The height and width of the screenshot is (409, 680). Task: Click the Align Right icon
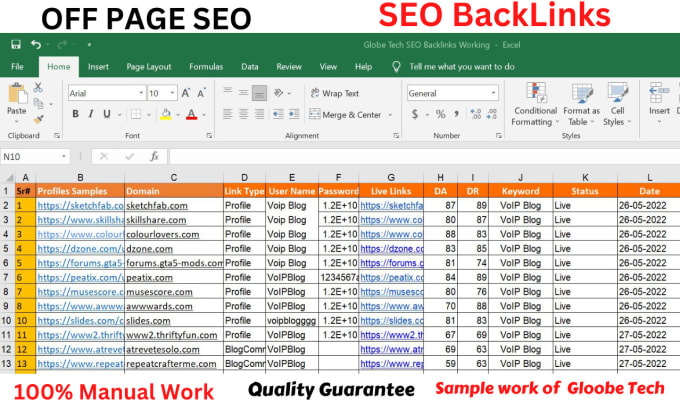click(259, 114)
